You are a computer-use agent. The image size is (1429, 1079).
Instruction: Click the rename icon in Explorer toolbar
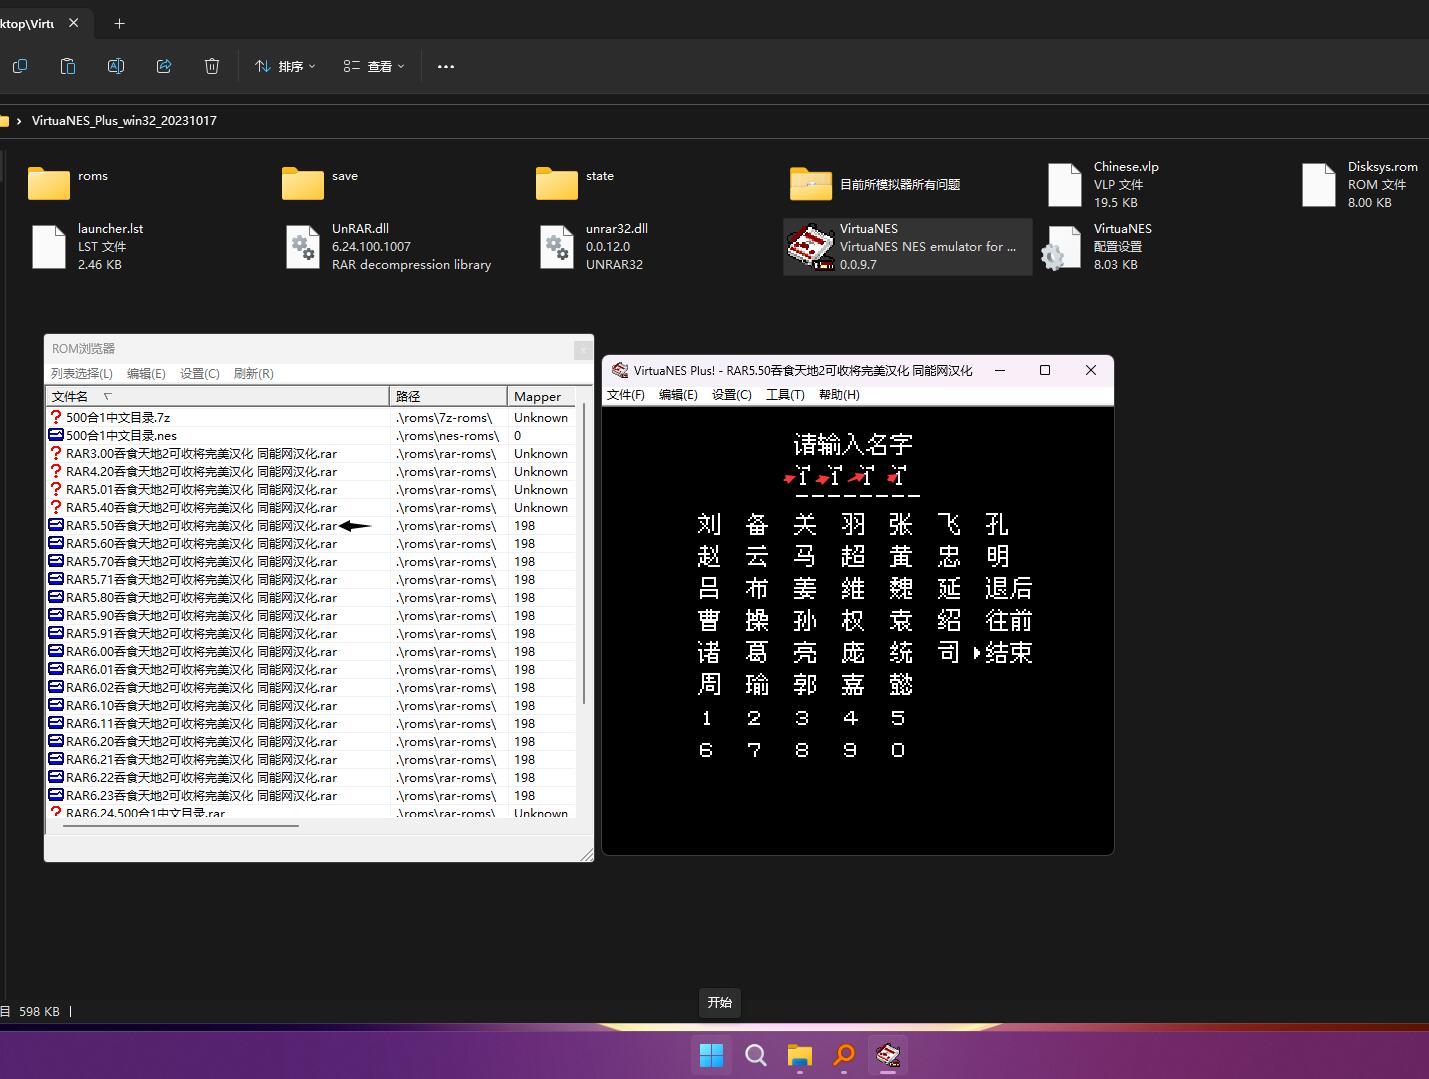click(116, 66)
